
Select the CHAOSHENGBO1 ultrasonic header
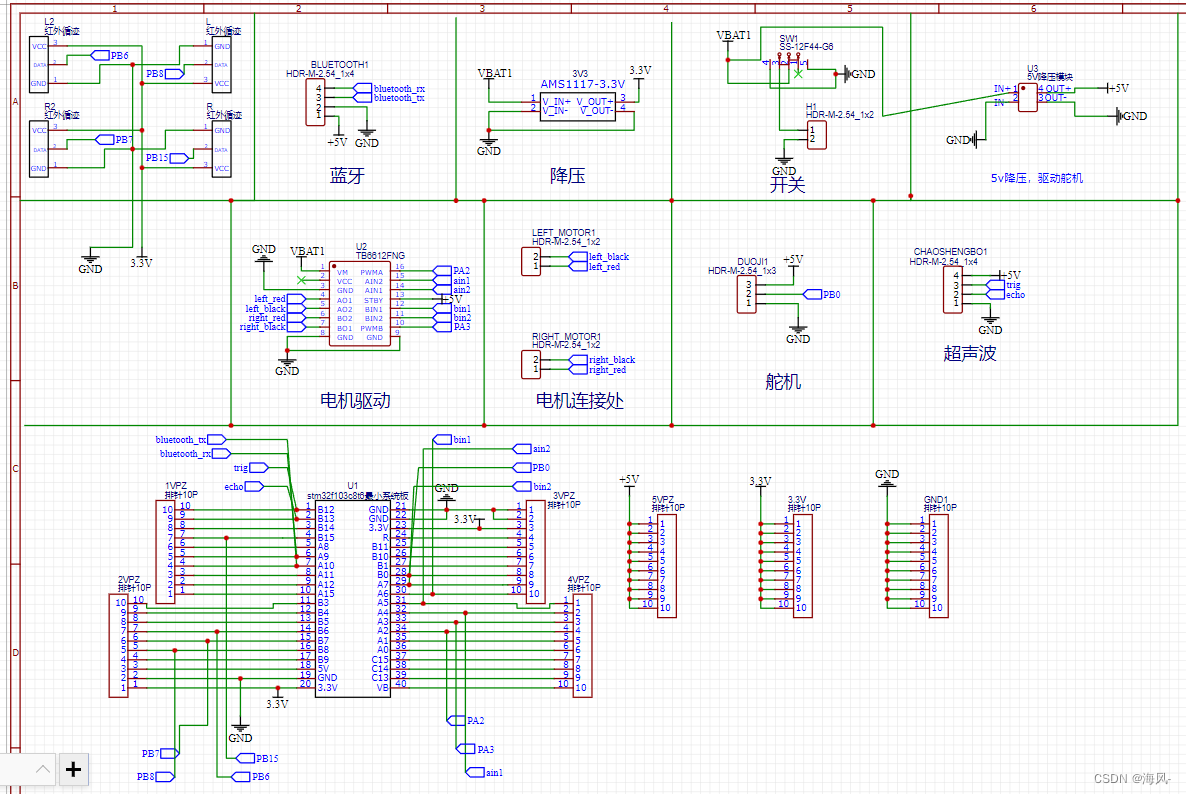952,290
